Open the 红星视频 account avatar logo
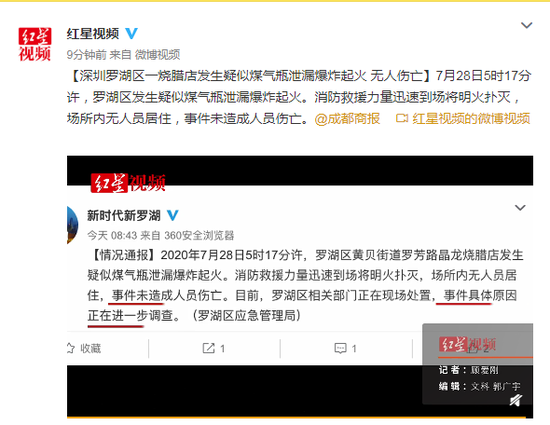The image size is (550, 425). pos(35,44)
